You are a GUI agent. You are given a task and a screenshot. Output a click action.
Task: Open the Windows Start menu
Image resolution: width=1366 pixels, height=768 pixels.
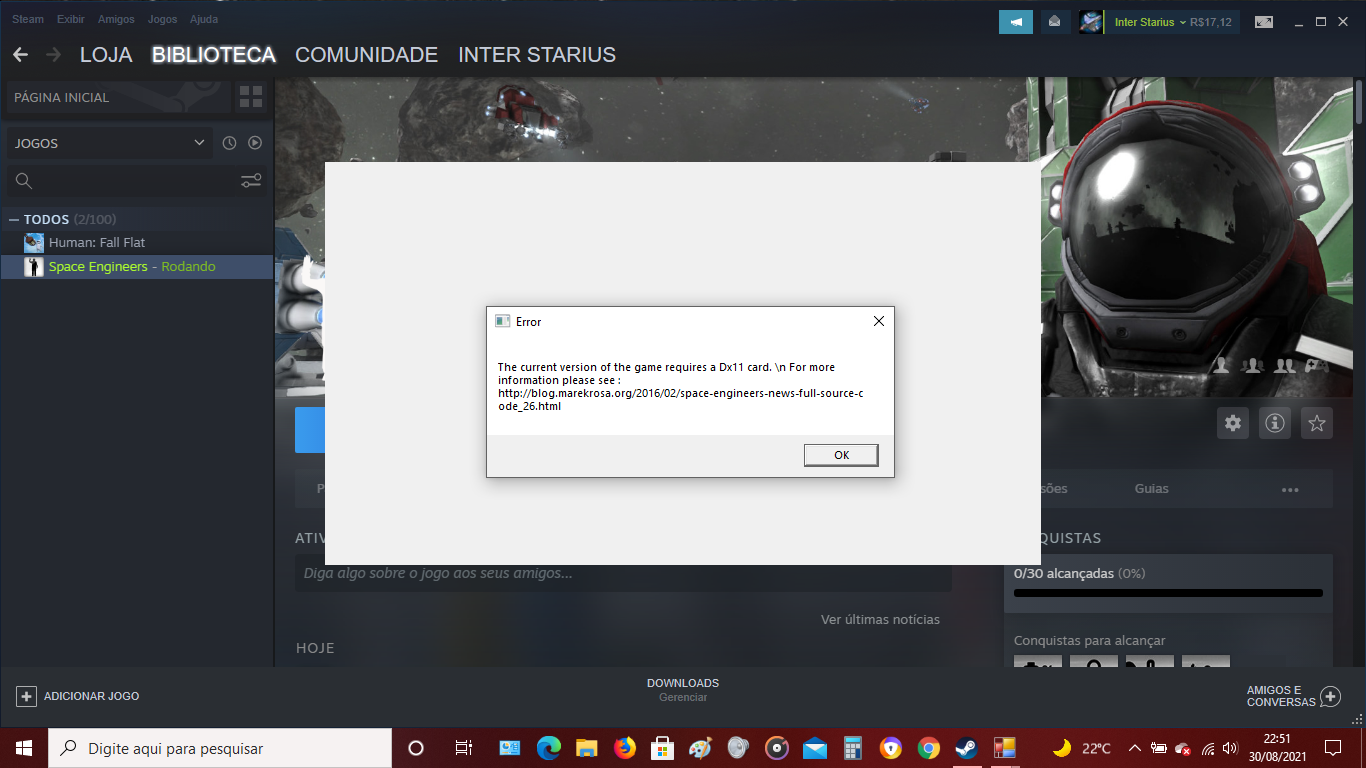click(24, 748)
